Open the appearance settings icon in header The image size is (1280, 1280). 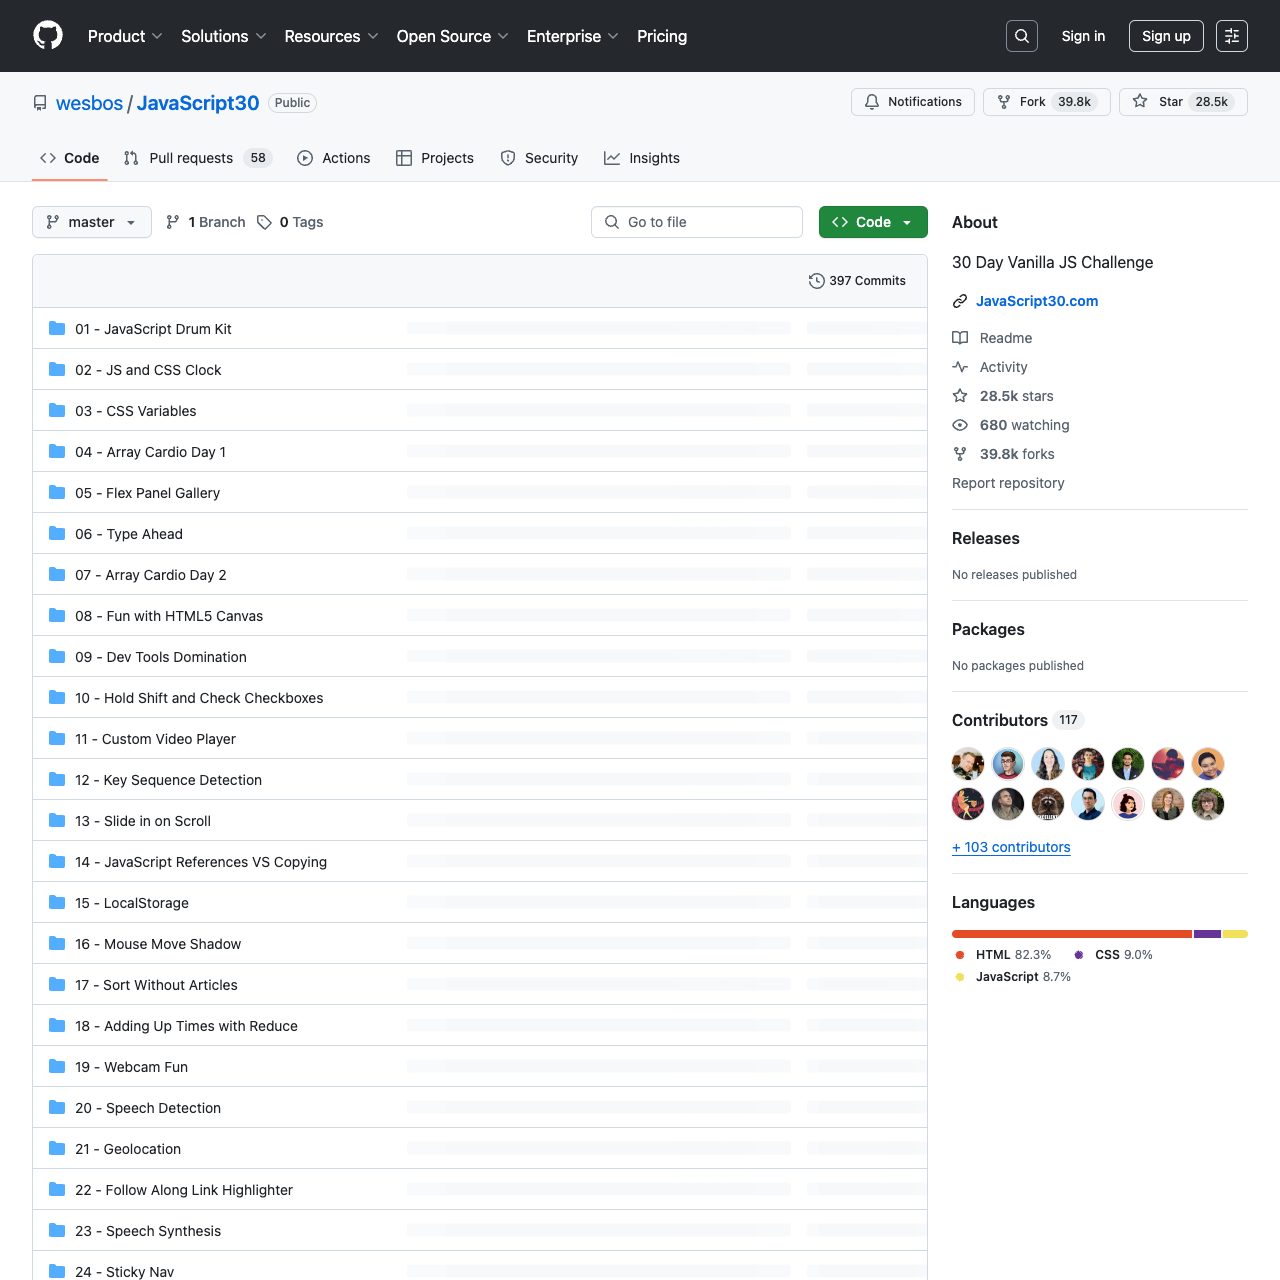(1232, 36)
